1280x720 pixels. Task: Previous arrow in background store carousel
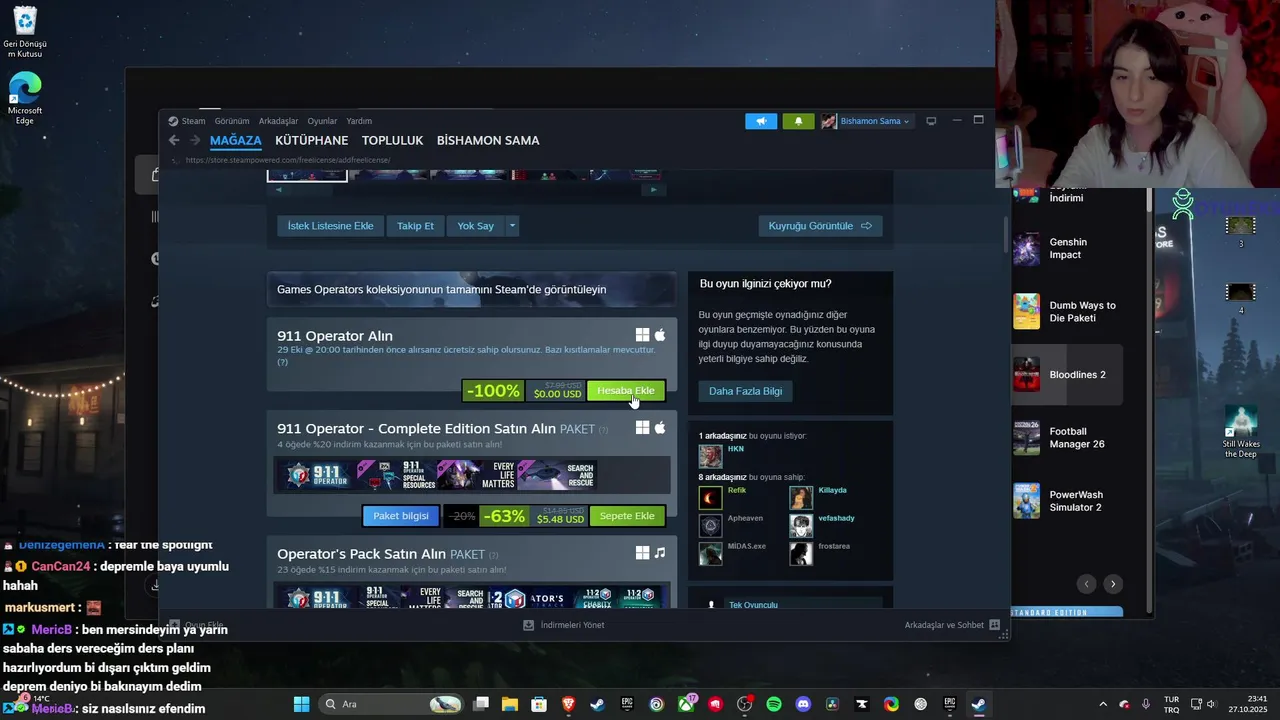(1087, 584)
